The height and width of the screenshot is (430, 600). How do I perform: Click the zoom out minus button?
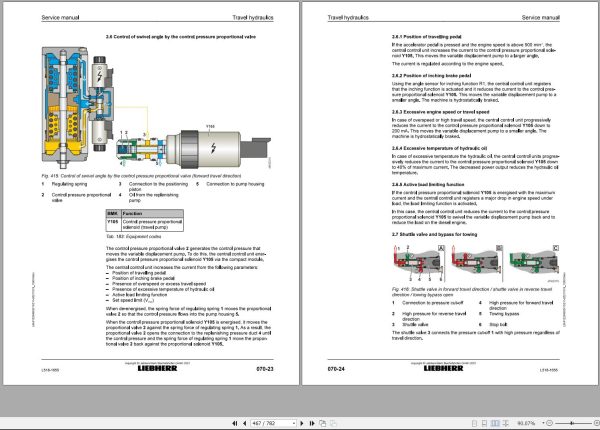pos(549,423)
